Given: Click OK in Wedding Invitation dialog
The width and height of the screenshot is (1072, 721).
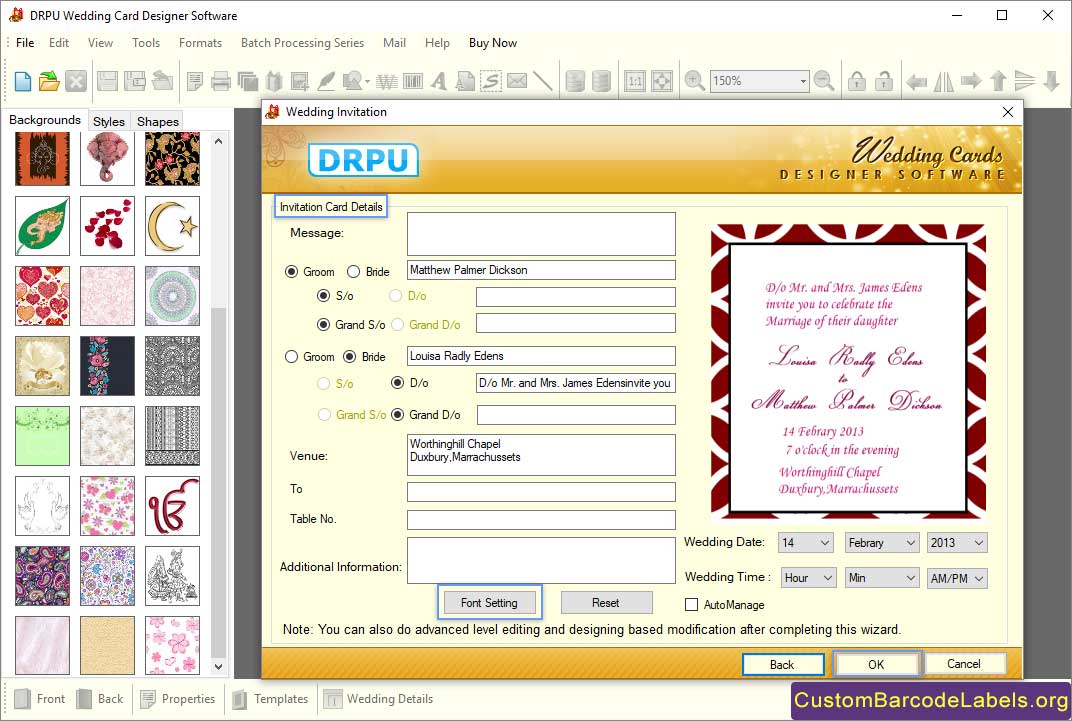Looking at the screenshot, I should pos(876,664).
